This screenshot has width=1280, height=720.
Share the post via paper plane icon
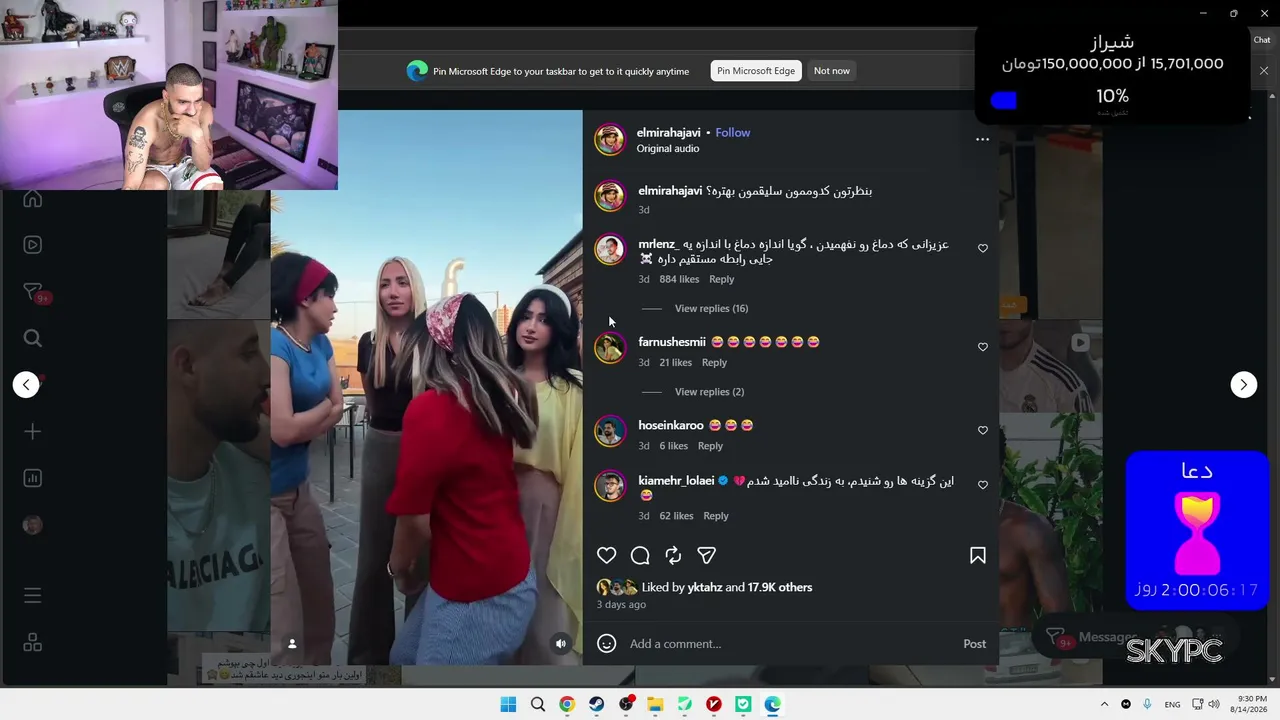[x=706, y=555]
